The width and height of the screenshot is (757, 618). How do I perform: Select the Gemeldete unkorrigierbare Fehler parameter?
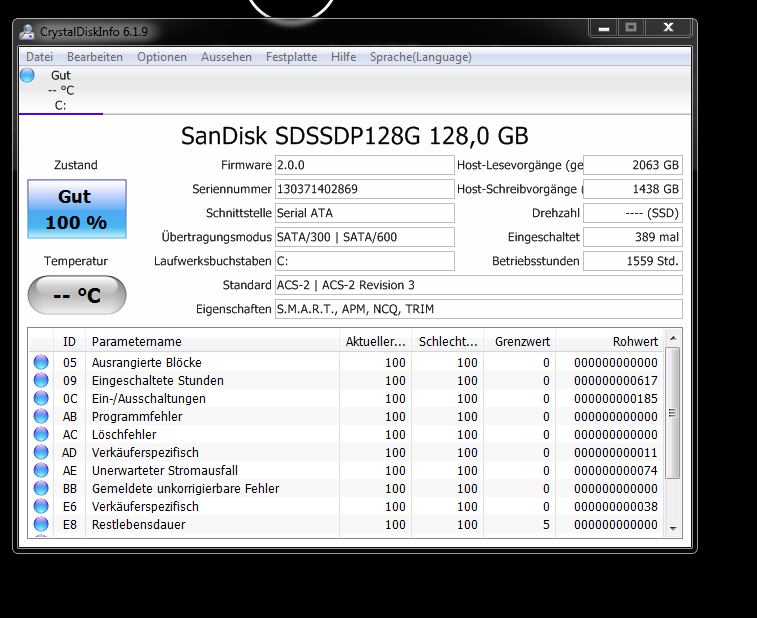coord(185,489)
